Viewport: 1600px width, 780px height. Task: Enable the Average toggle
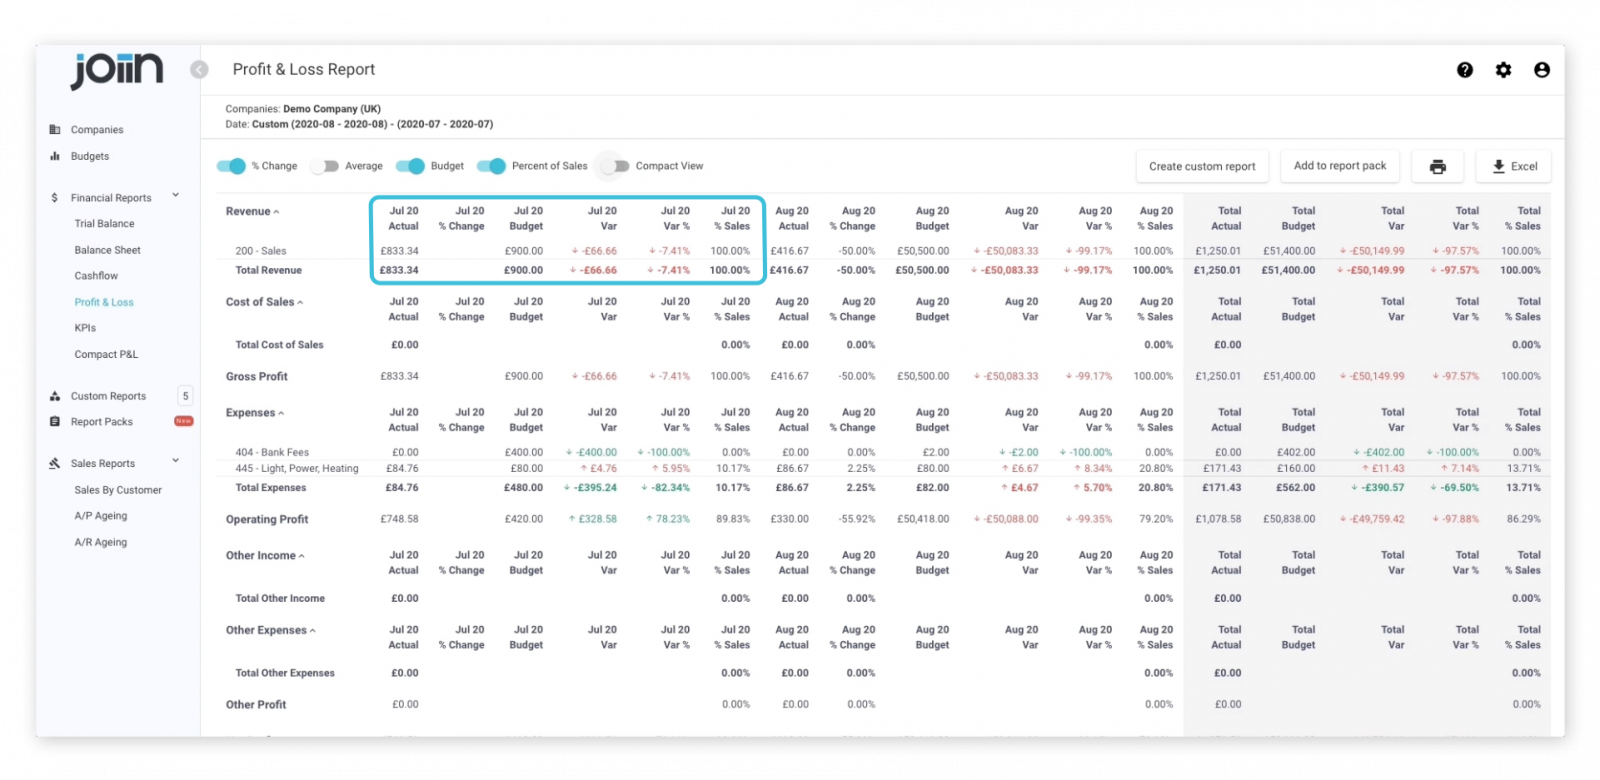pos(325,166)
